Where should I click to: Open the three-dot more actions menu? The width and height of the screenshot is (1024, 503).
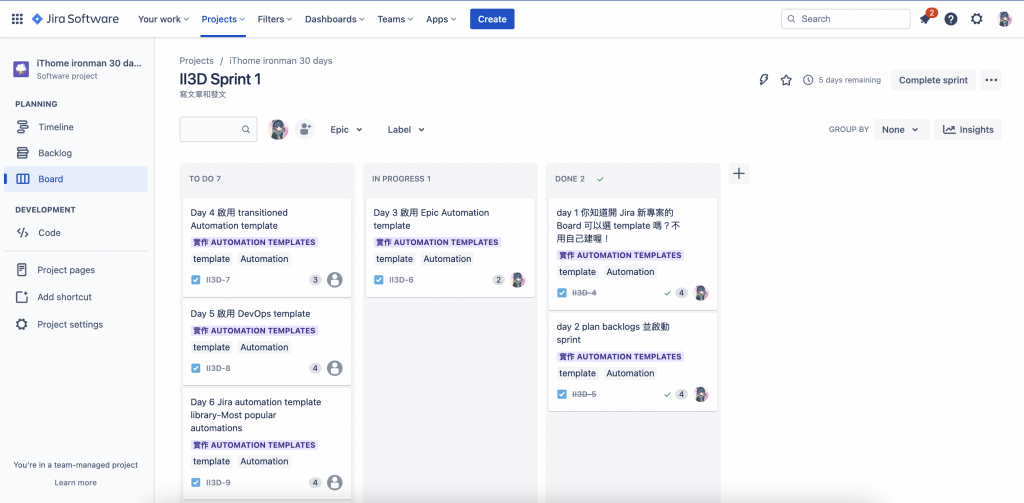click(991, 80)
